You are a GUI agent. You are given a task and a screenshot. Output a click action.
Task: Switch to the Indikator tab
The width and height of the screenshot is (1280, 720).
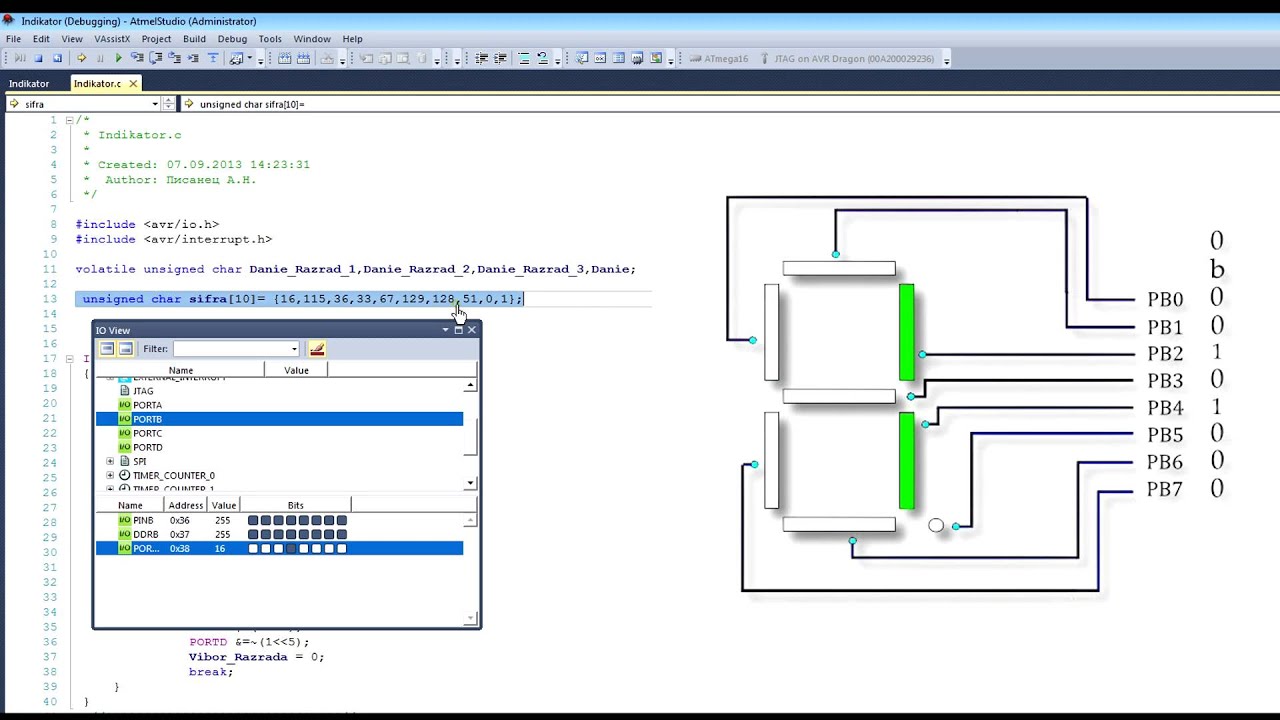[x=29, y=84]
